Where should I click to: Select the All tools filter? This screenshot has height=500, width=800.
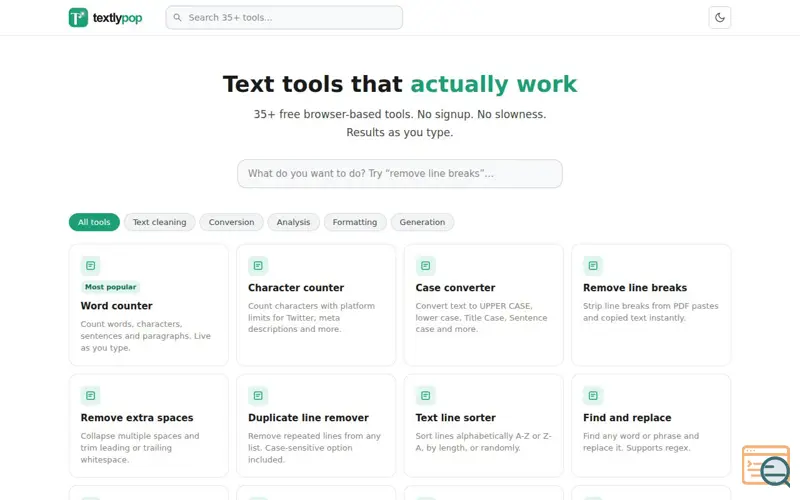[94, 222]
